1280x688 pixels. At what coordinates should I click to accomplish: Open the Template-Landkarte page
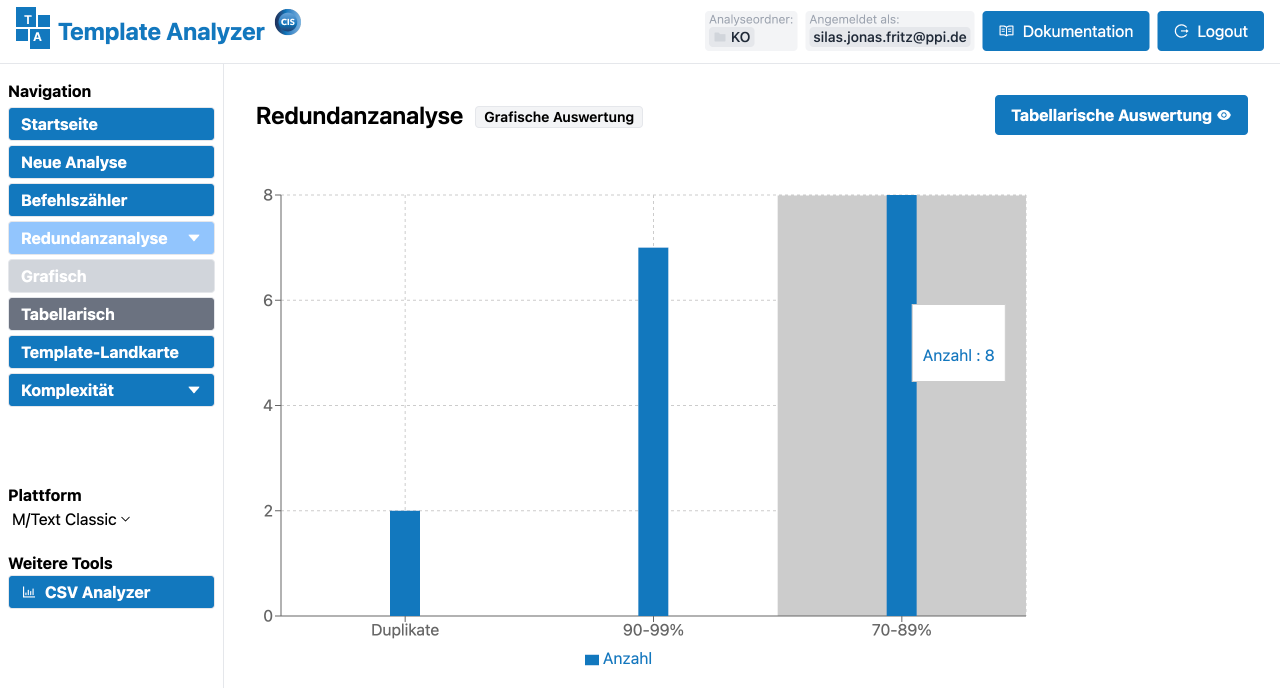tap(111, 353)
